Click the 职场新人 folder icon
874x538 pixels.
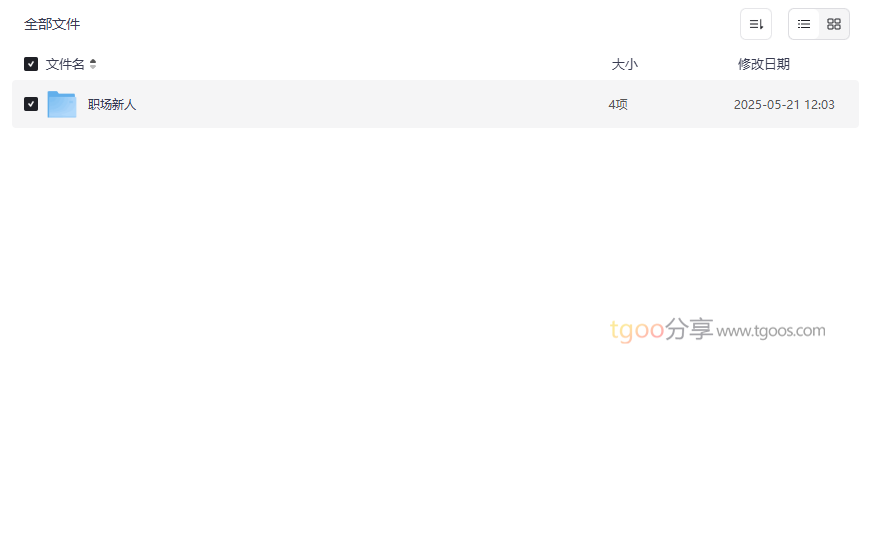(62, 104)
